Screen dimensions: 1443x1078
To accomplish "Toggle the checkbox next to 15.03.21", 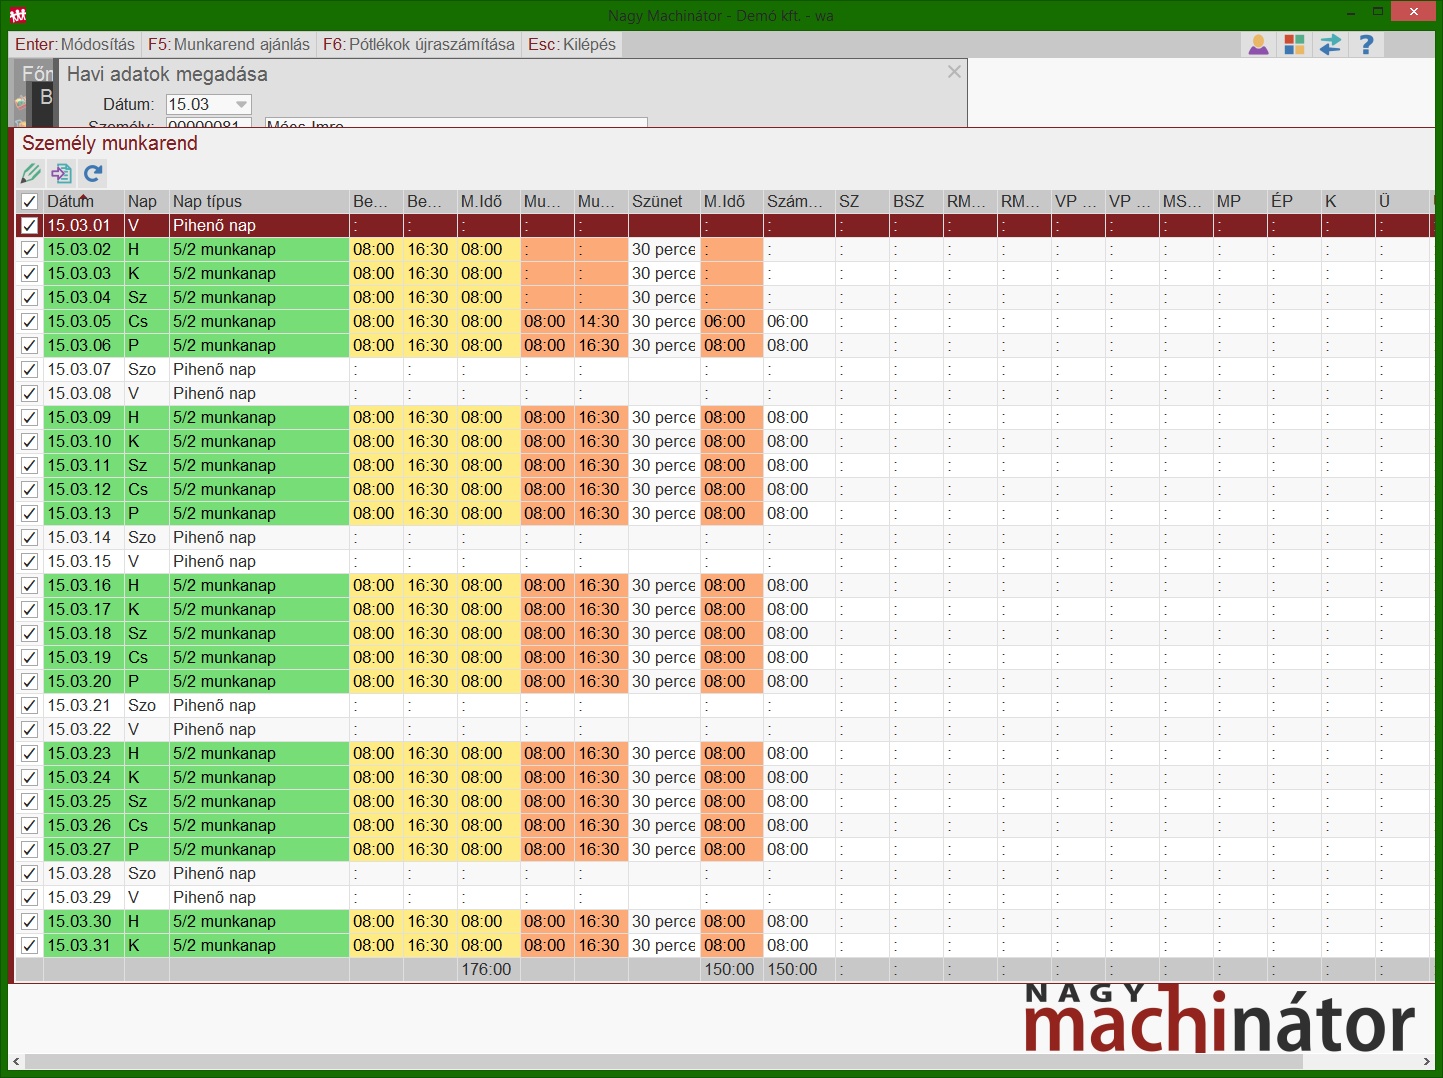I will point(30,705).
